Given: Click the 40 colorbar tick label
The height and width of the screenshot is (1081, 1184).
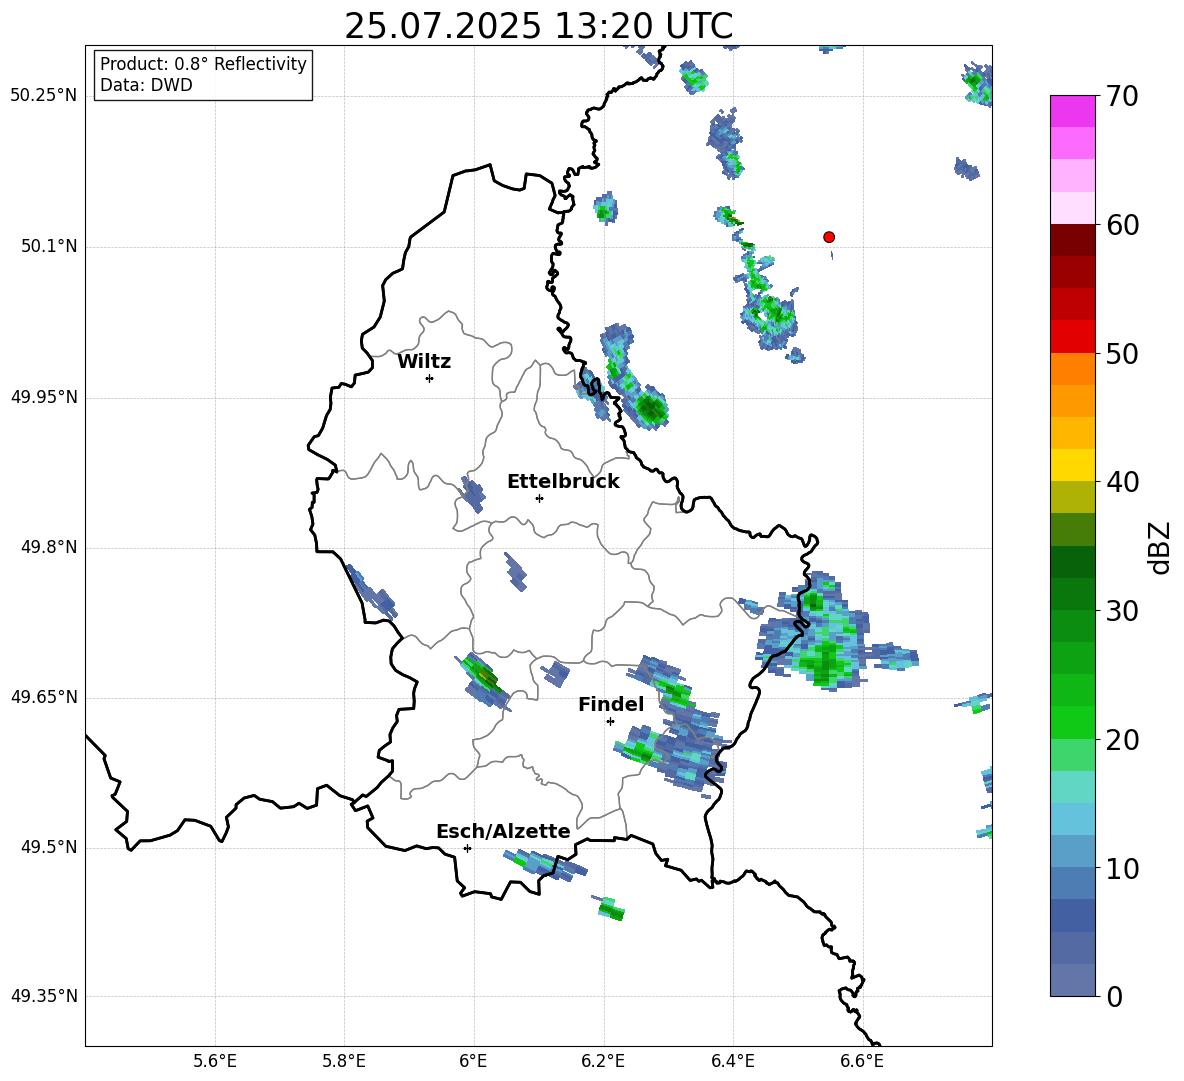Looking at the screenshot, I should [x=1122, y=482].
